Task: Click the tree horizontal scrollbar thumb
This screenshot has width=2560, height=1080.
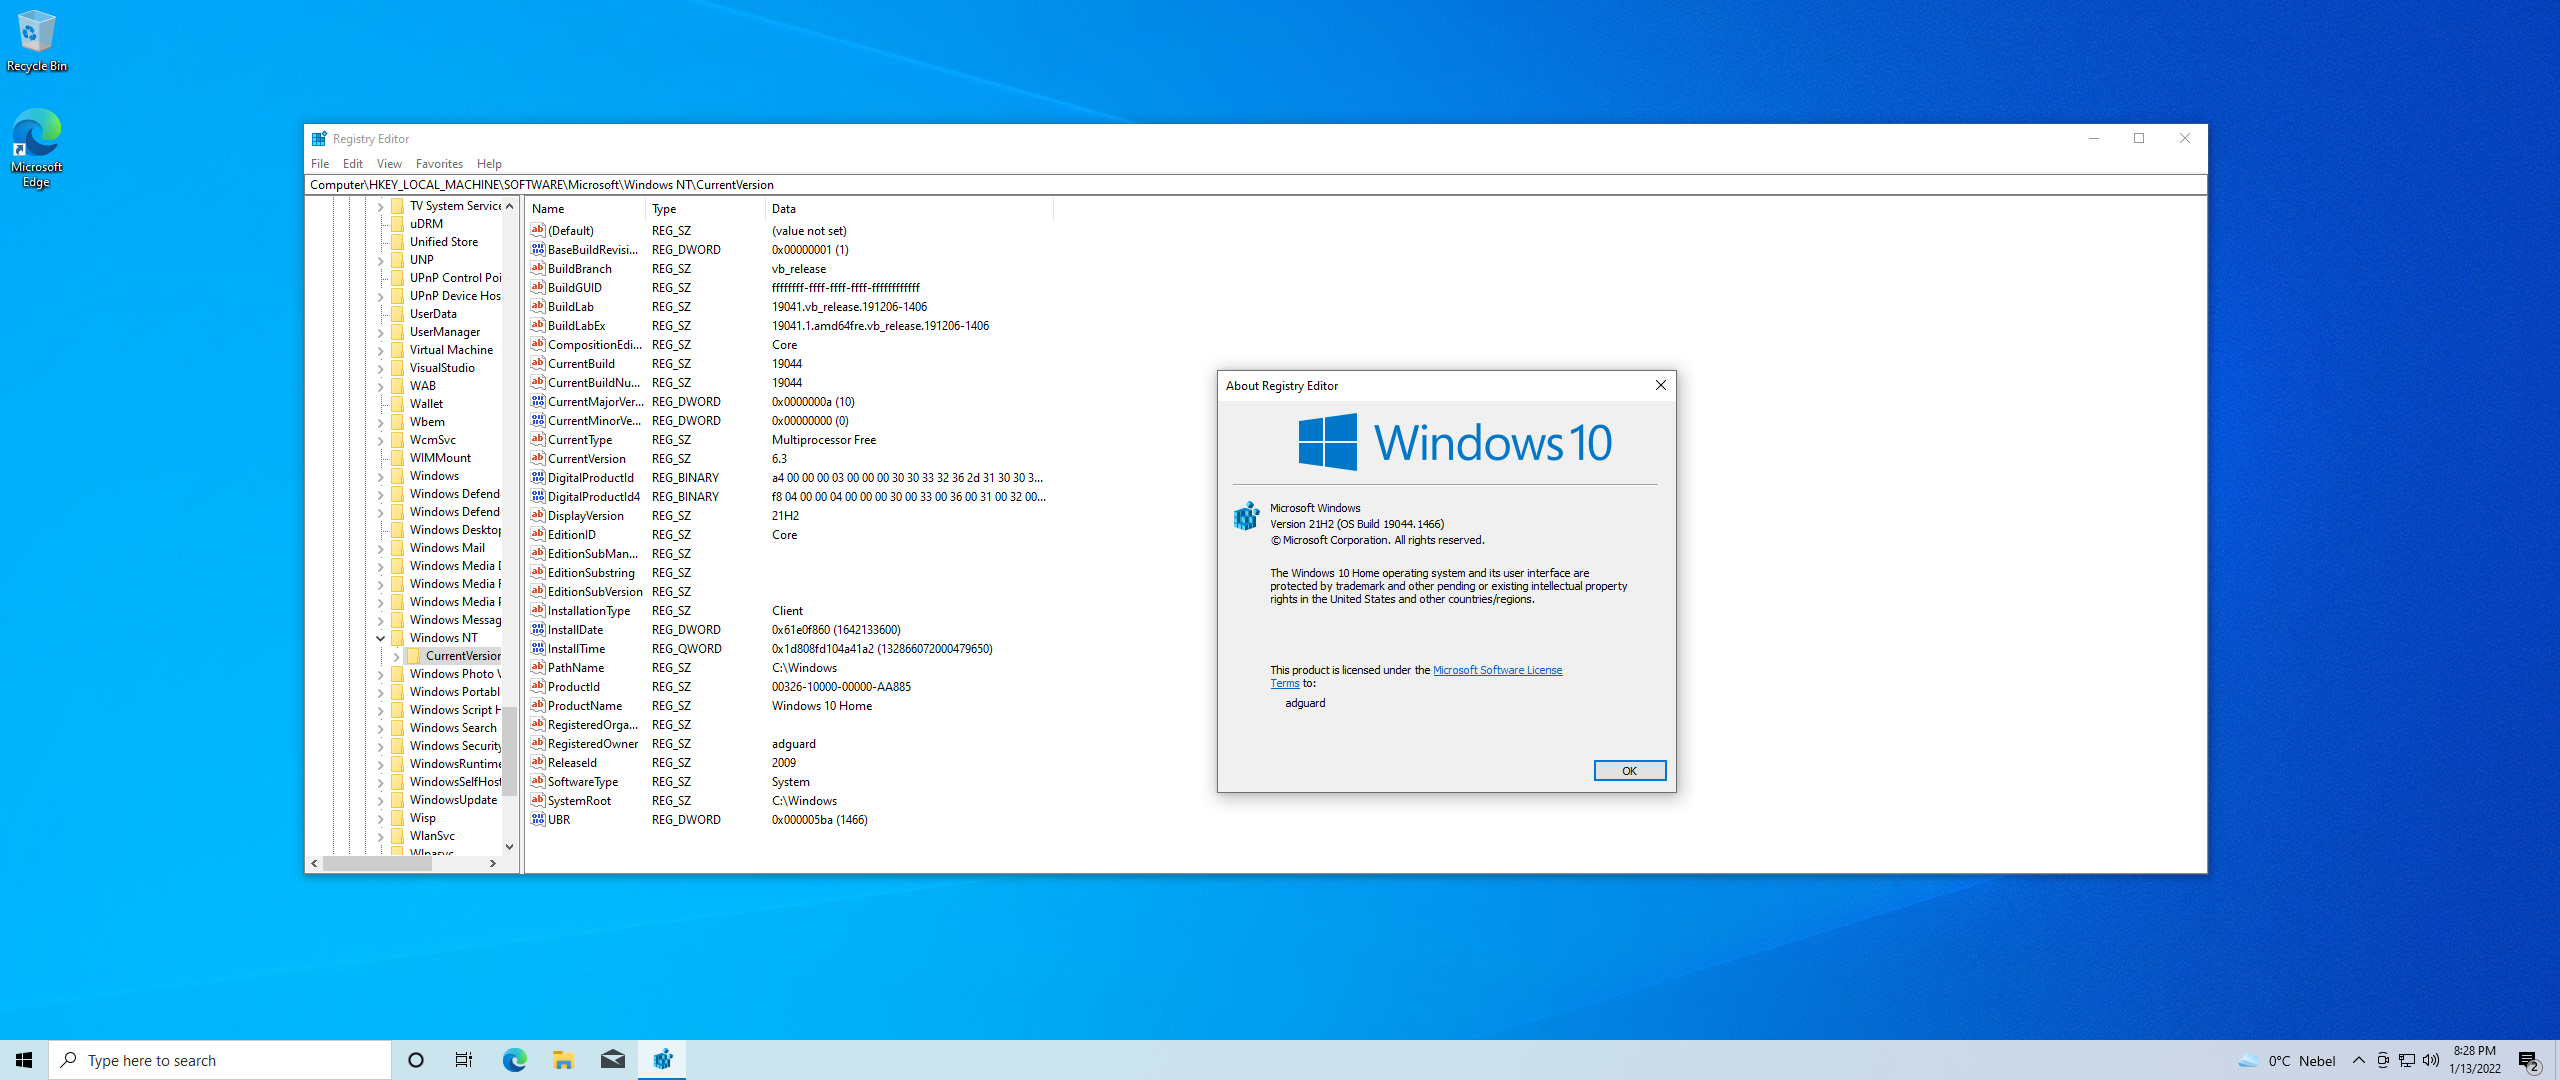Action: click(377, 863)
